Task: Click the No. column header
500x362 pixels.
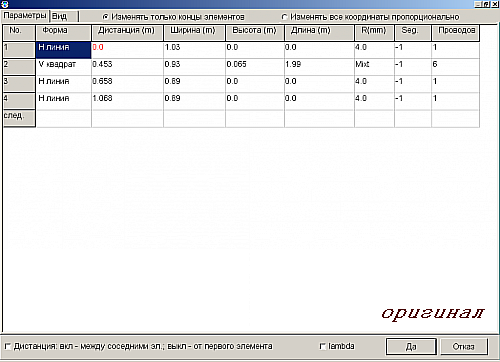Action: pos(19,33)
